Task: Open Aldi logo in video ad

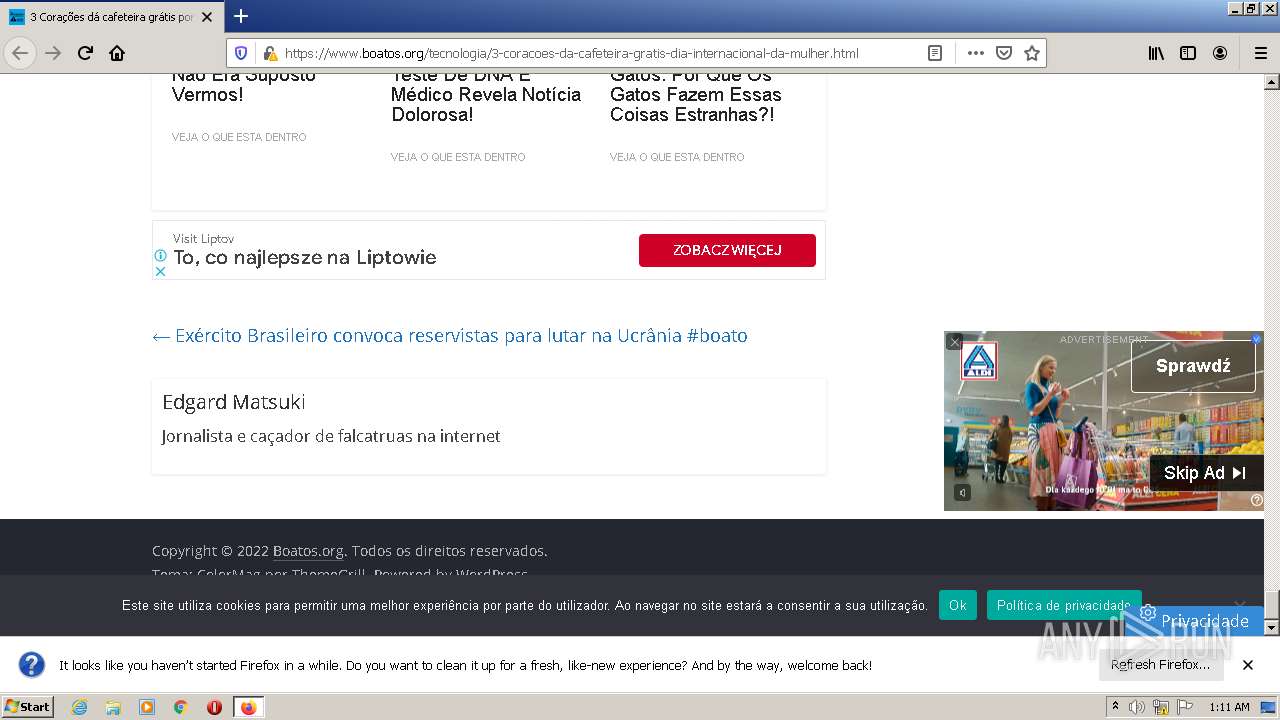Action: 979,362
